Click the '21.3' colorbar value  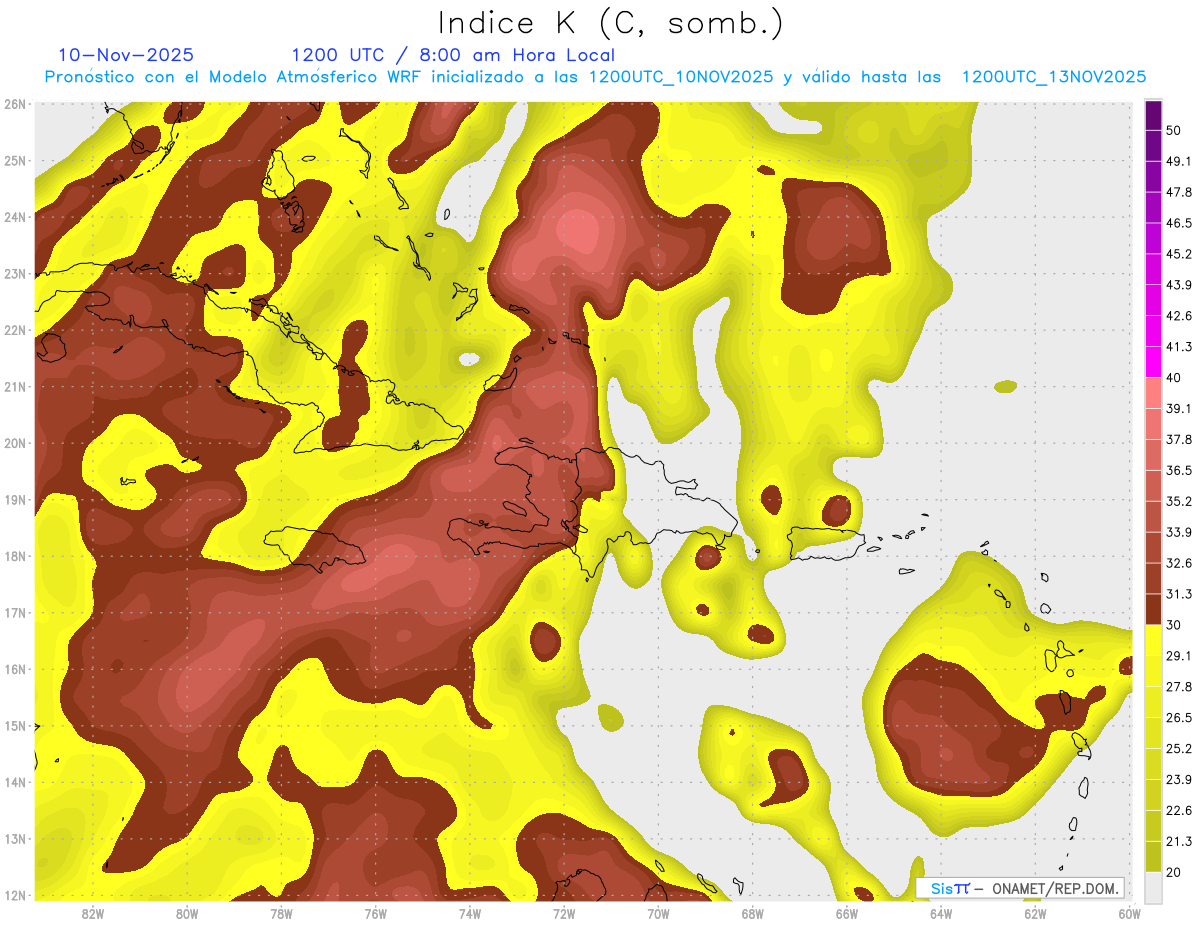point(1179,842)
